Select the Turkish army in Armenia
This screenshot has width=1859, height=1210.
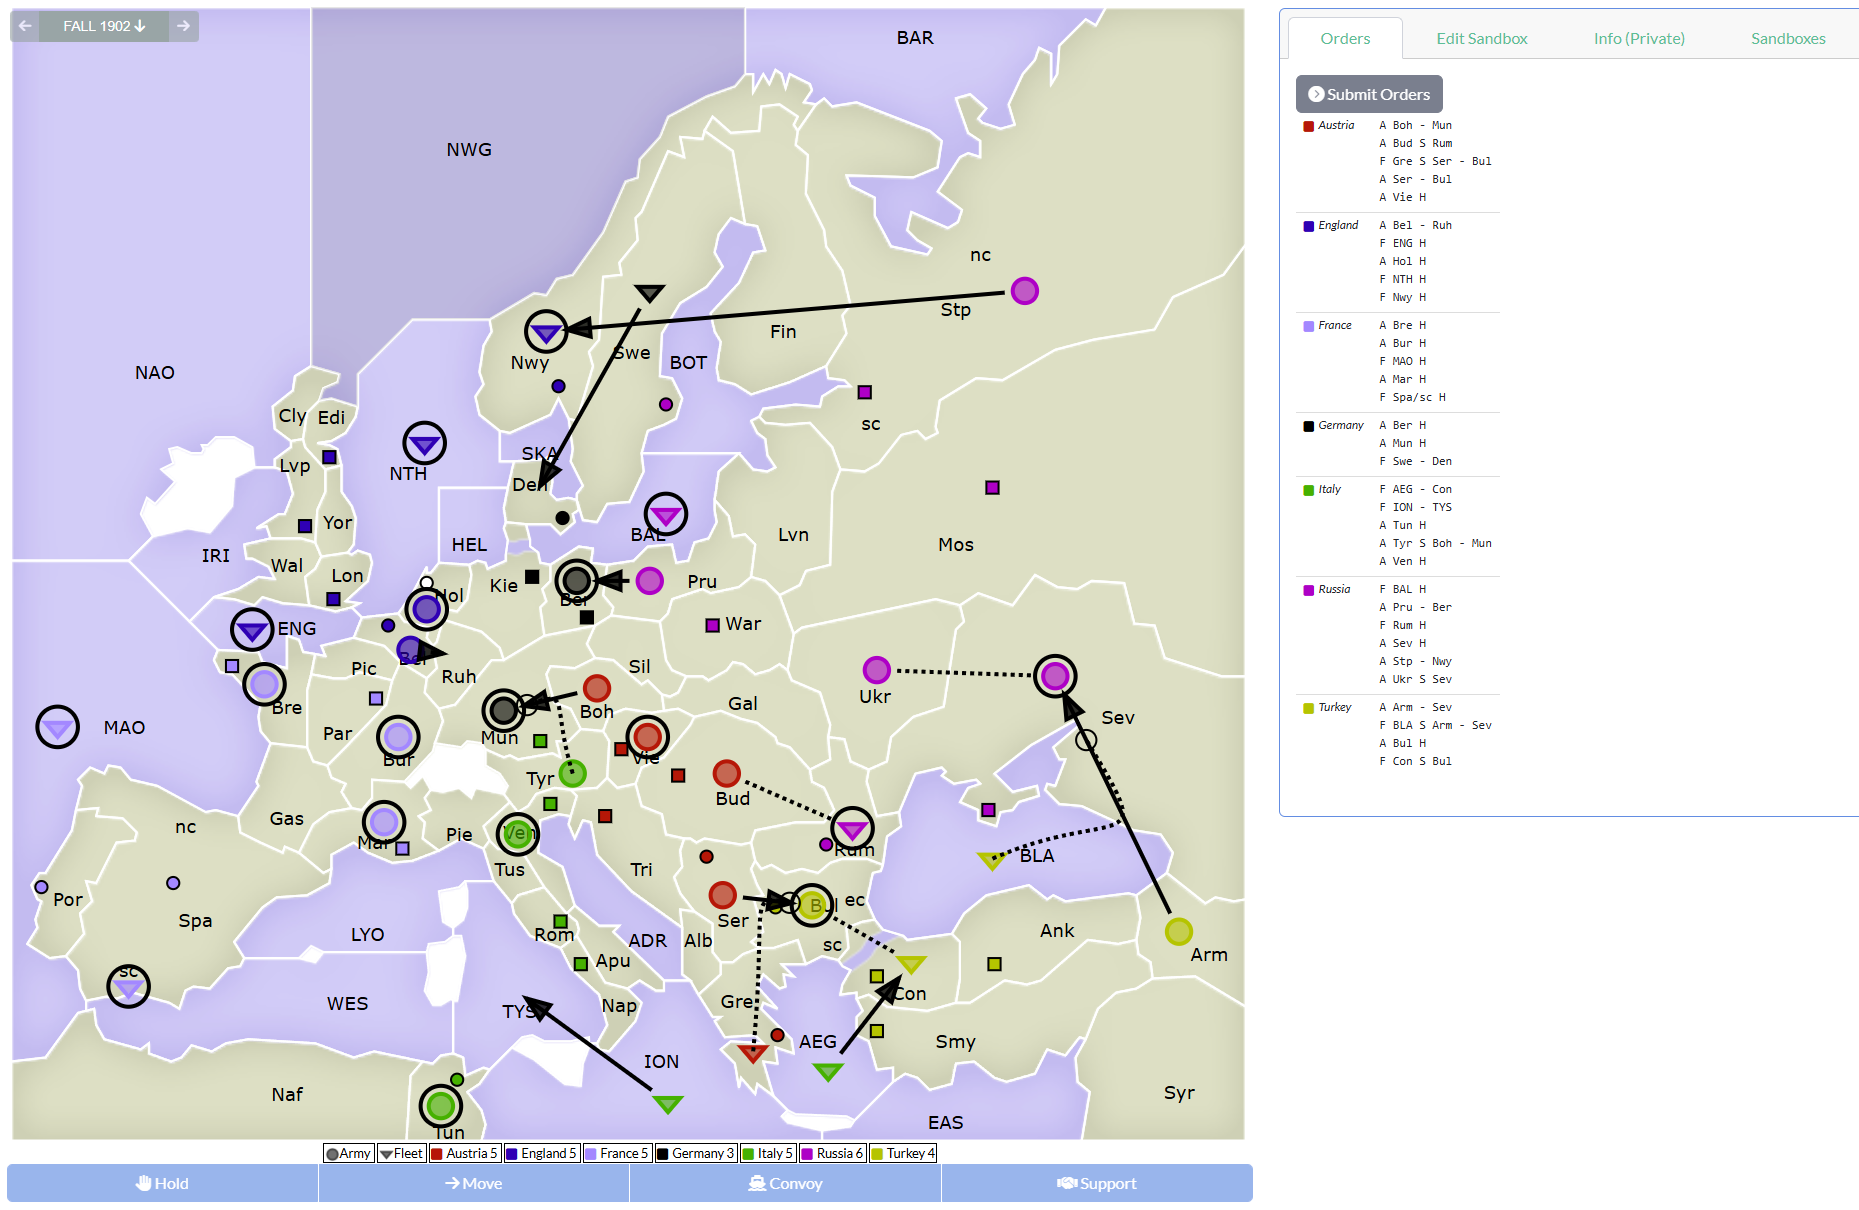[1180, 932]
